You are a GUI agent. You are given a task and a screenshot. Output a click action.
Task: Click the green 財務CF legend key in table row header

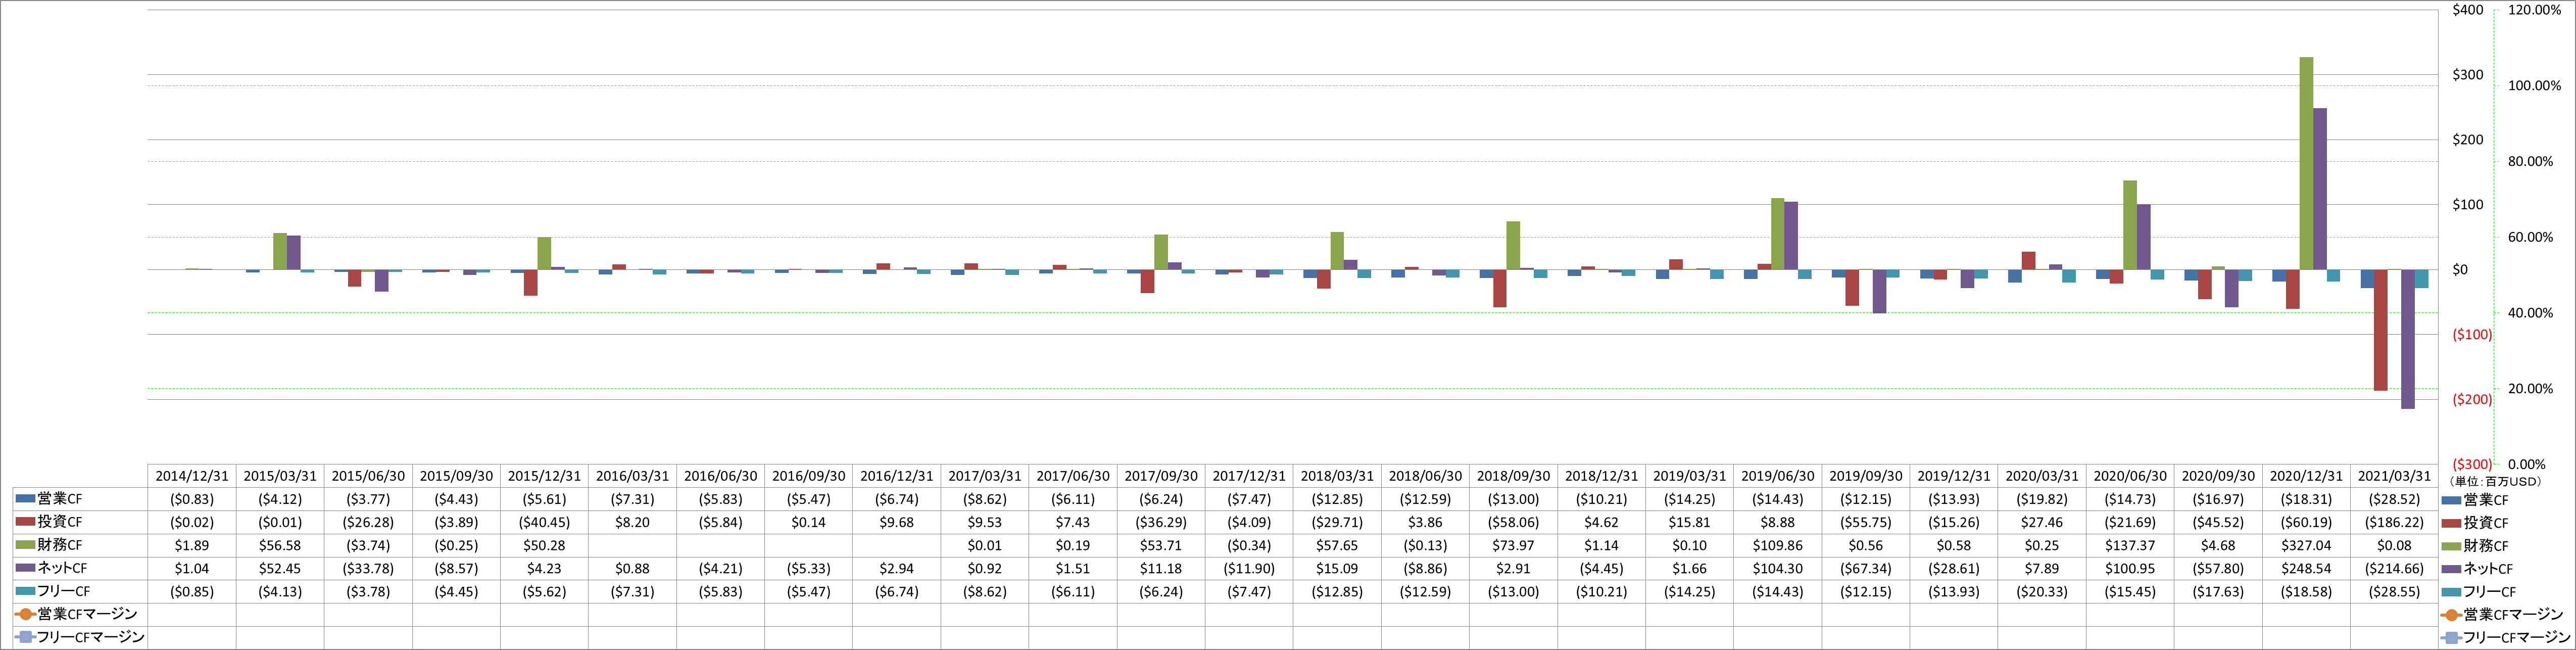click(x=25, y=545)
